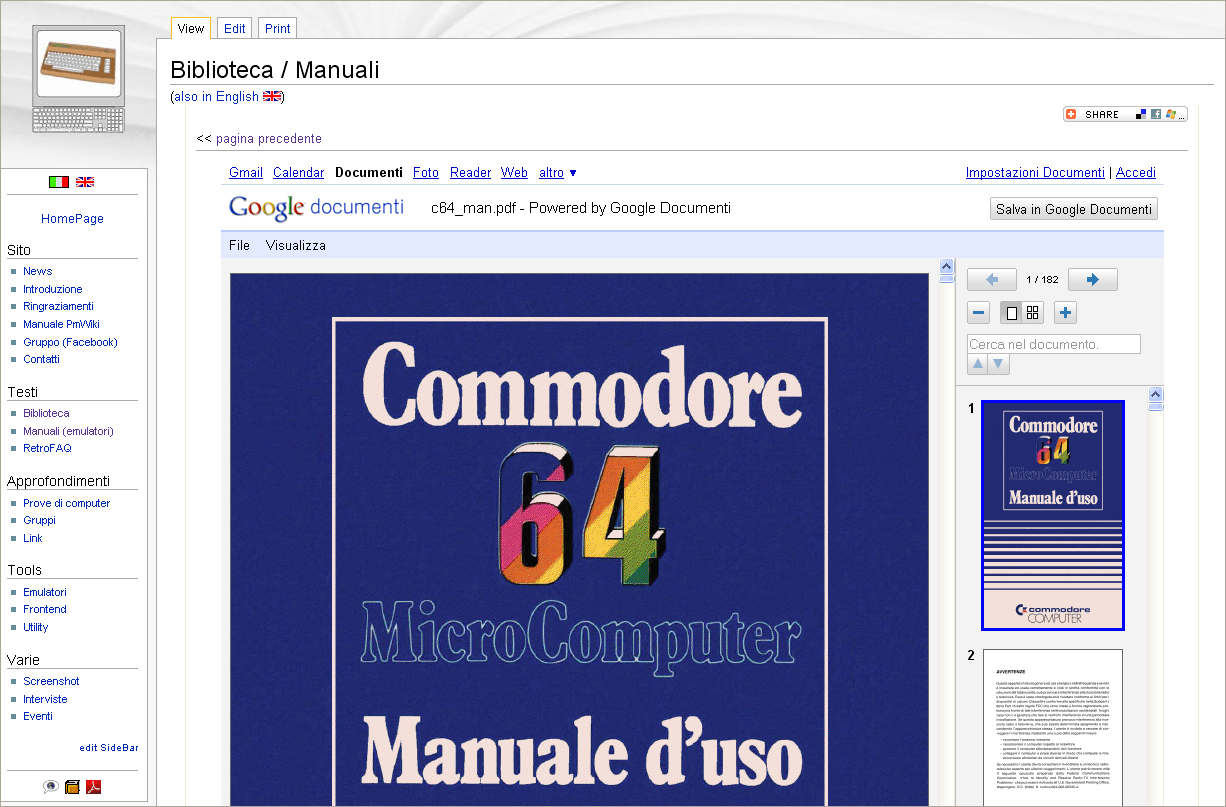Open Contatti sidebar link
Screen dimensions: 1226x807
click(x=41, y=359)
